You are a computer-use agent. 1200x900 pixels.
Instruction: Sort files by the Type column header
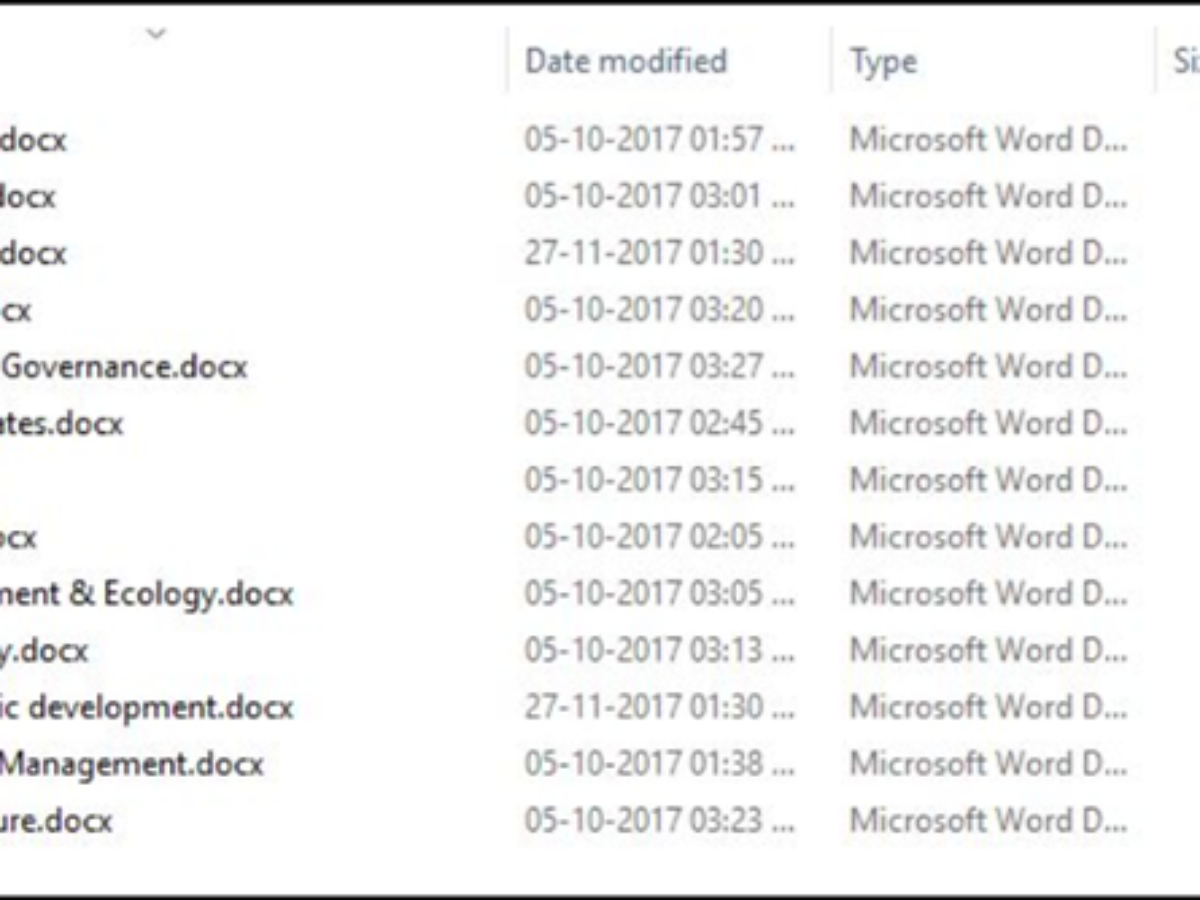[883, 62]
